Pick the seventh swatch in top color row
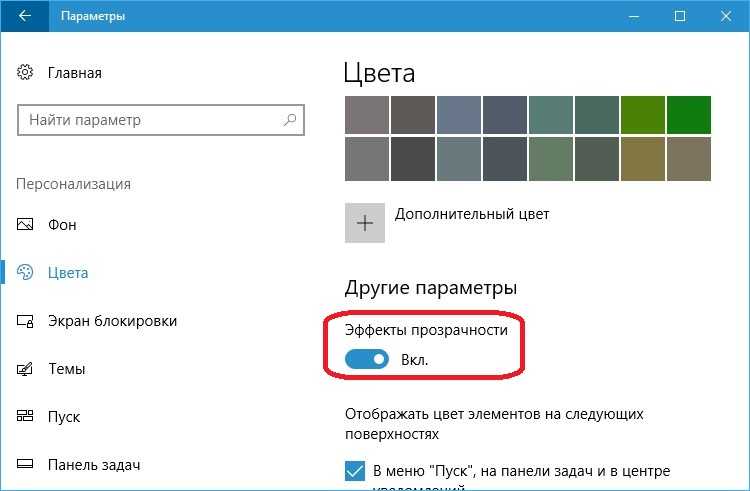The width and height of the screenshot is (750, 491). (643, 115)
